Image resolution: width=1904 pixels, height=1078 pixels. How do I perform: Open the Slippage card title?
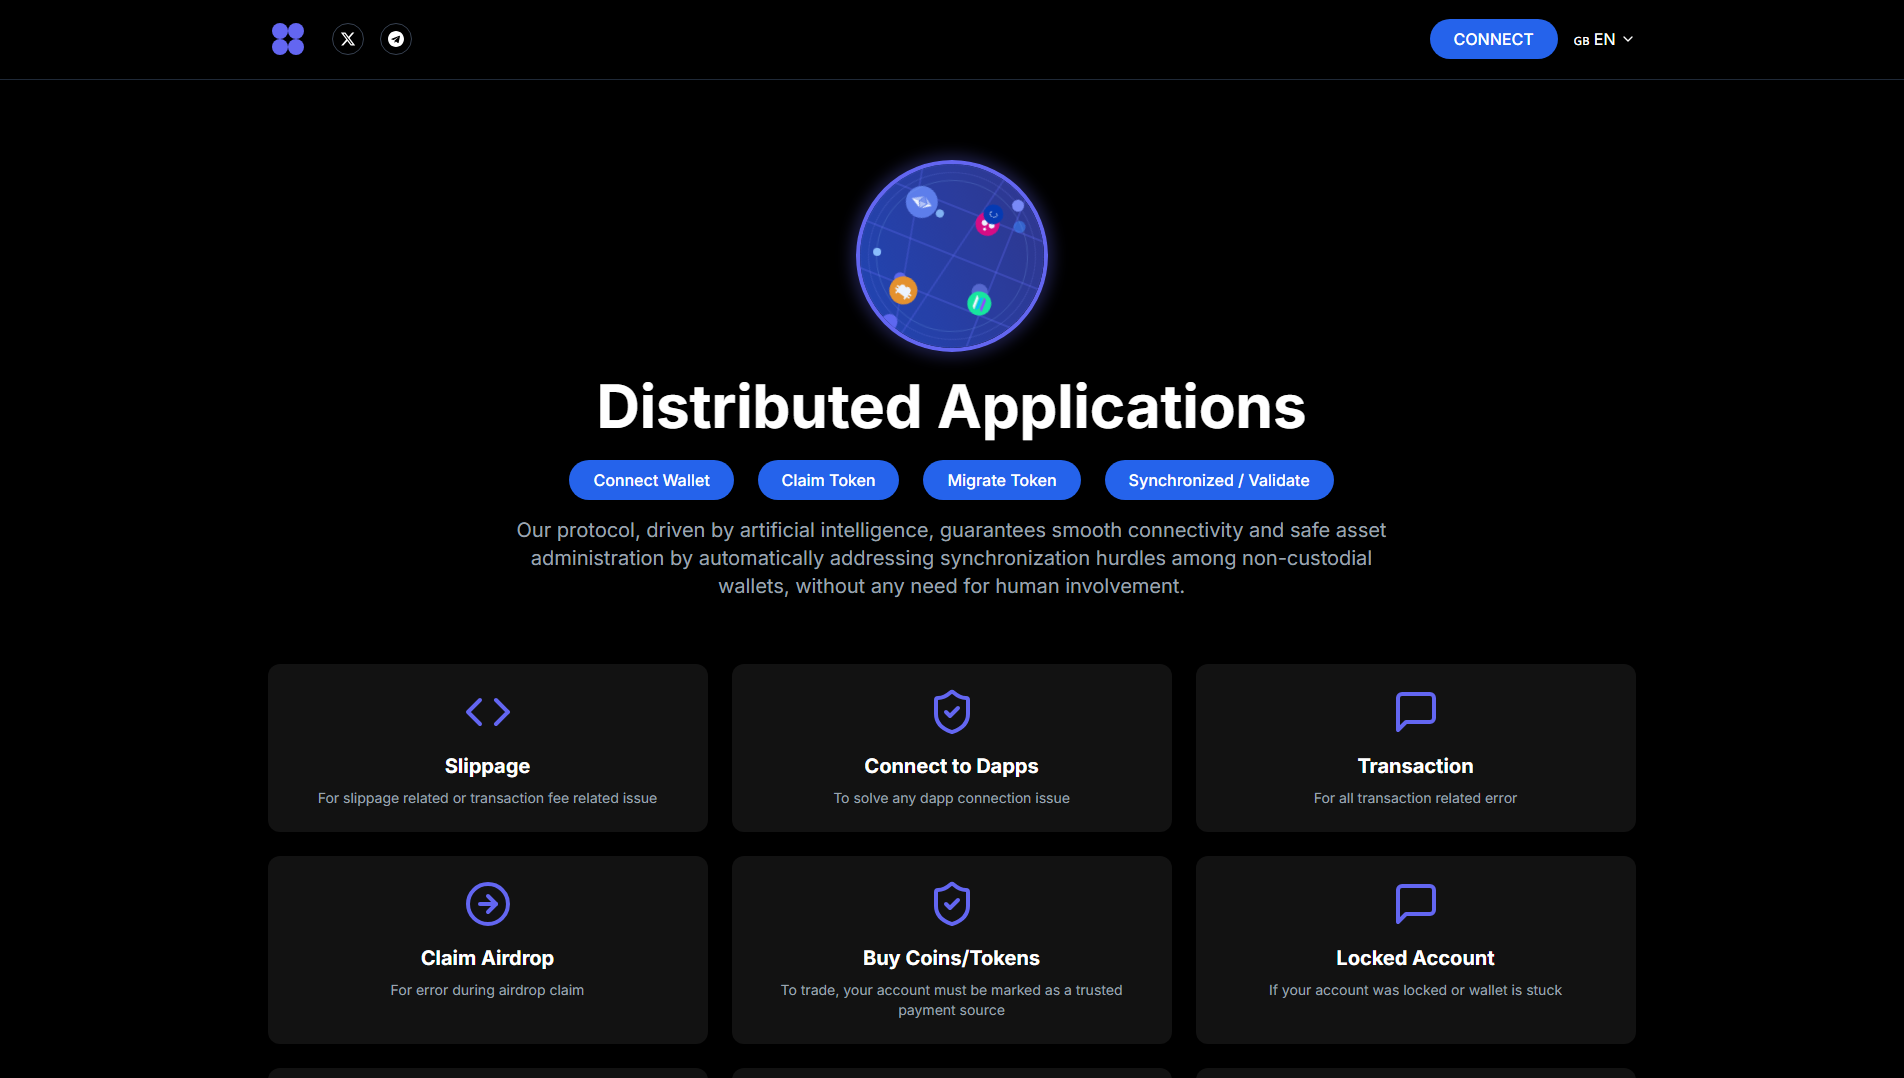pos(488,766)
